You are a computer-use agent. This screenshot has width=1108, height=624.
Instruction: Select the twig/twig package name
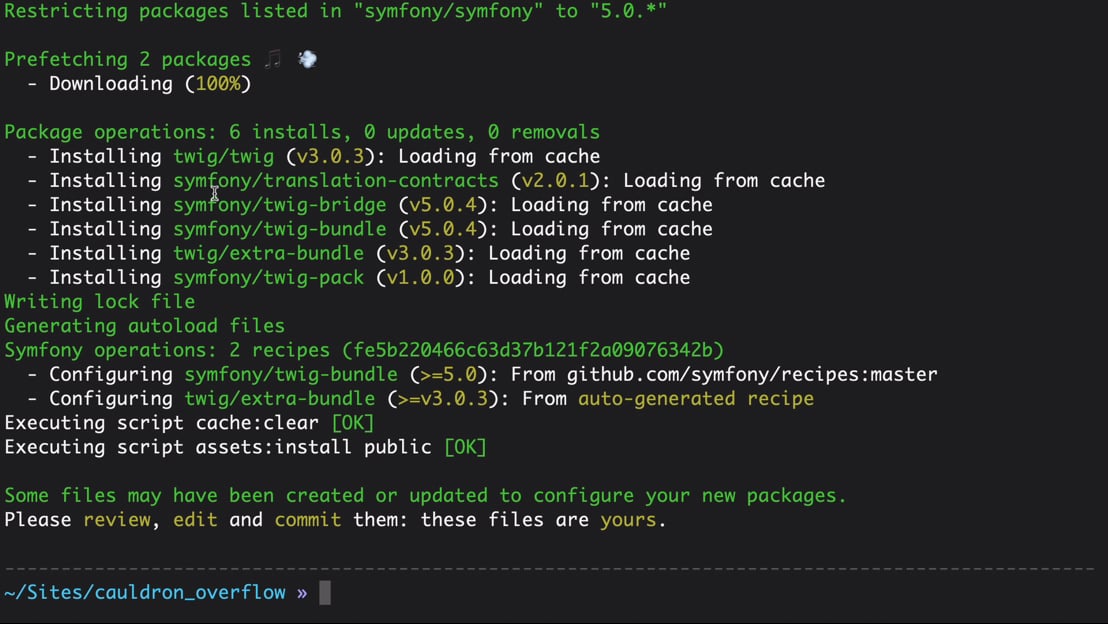click(x=223, y=157)
